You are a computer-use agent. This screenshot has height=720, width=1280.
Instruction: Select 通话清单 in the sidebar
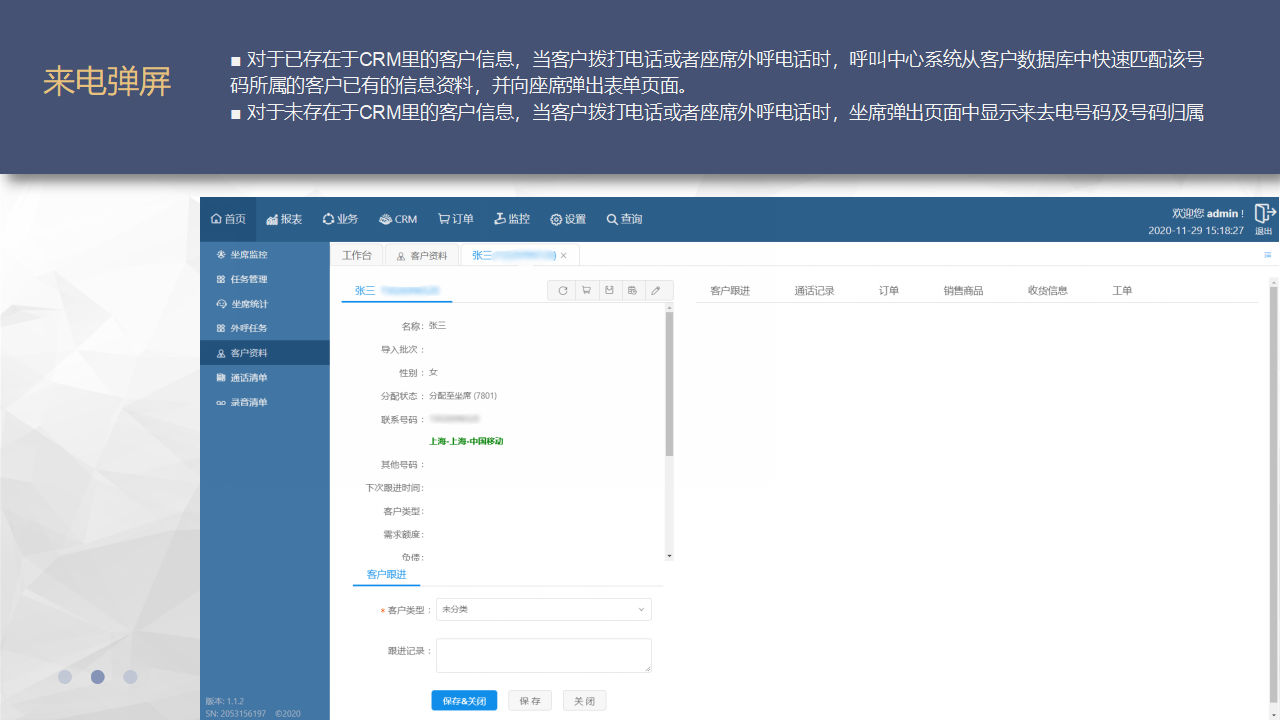point(265,377)
